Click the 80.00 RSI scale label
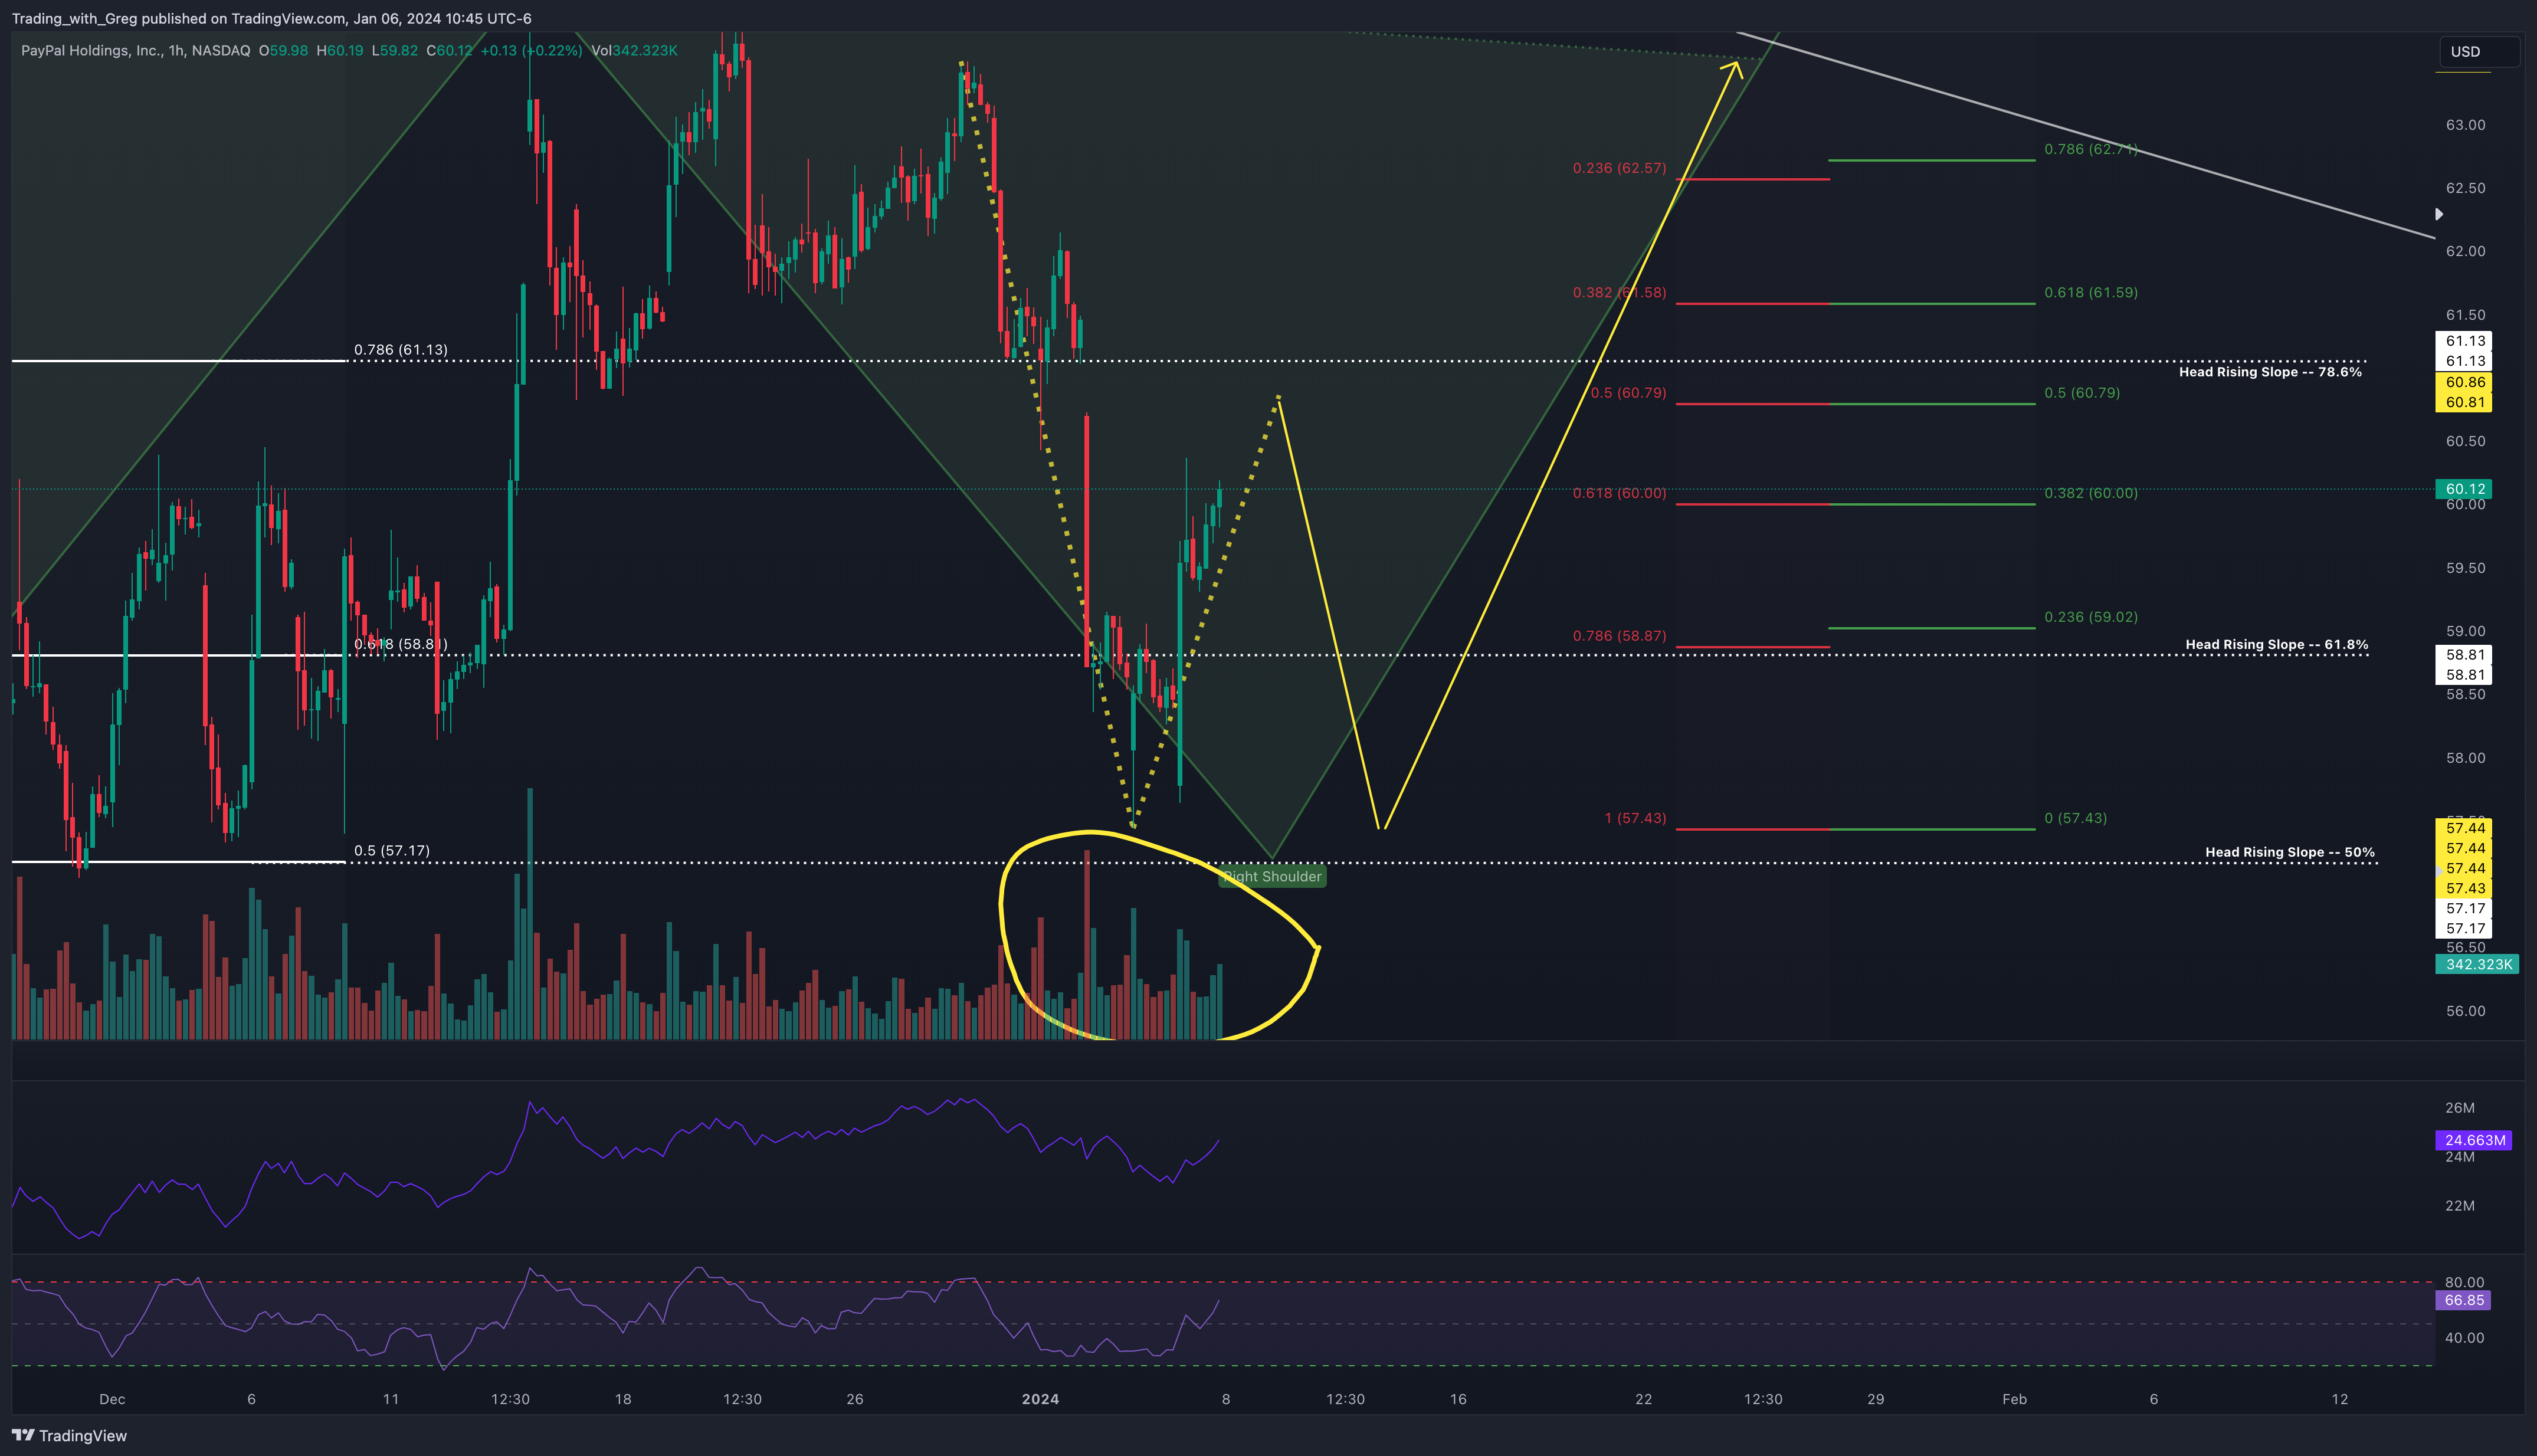This screenshot has width=2537, height=1456. point(2464,1282)
